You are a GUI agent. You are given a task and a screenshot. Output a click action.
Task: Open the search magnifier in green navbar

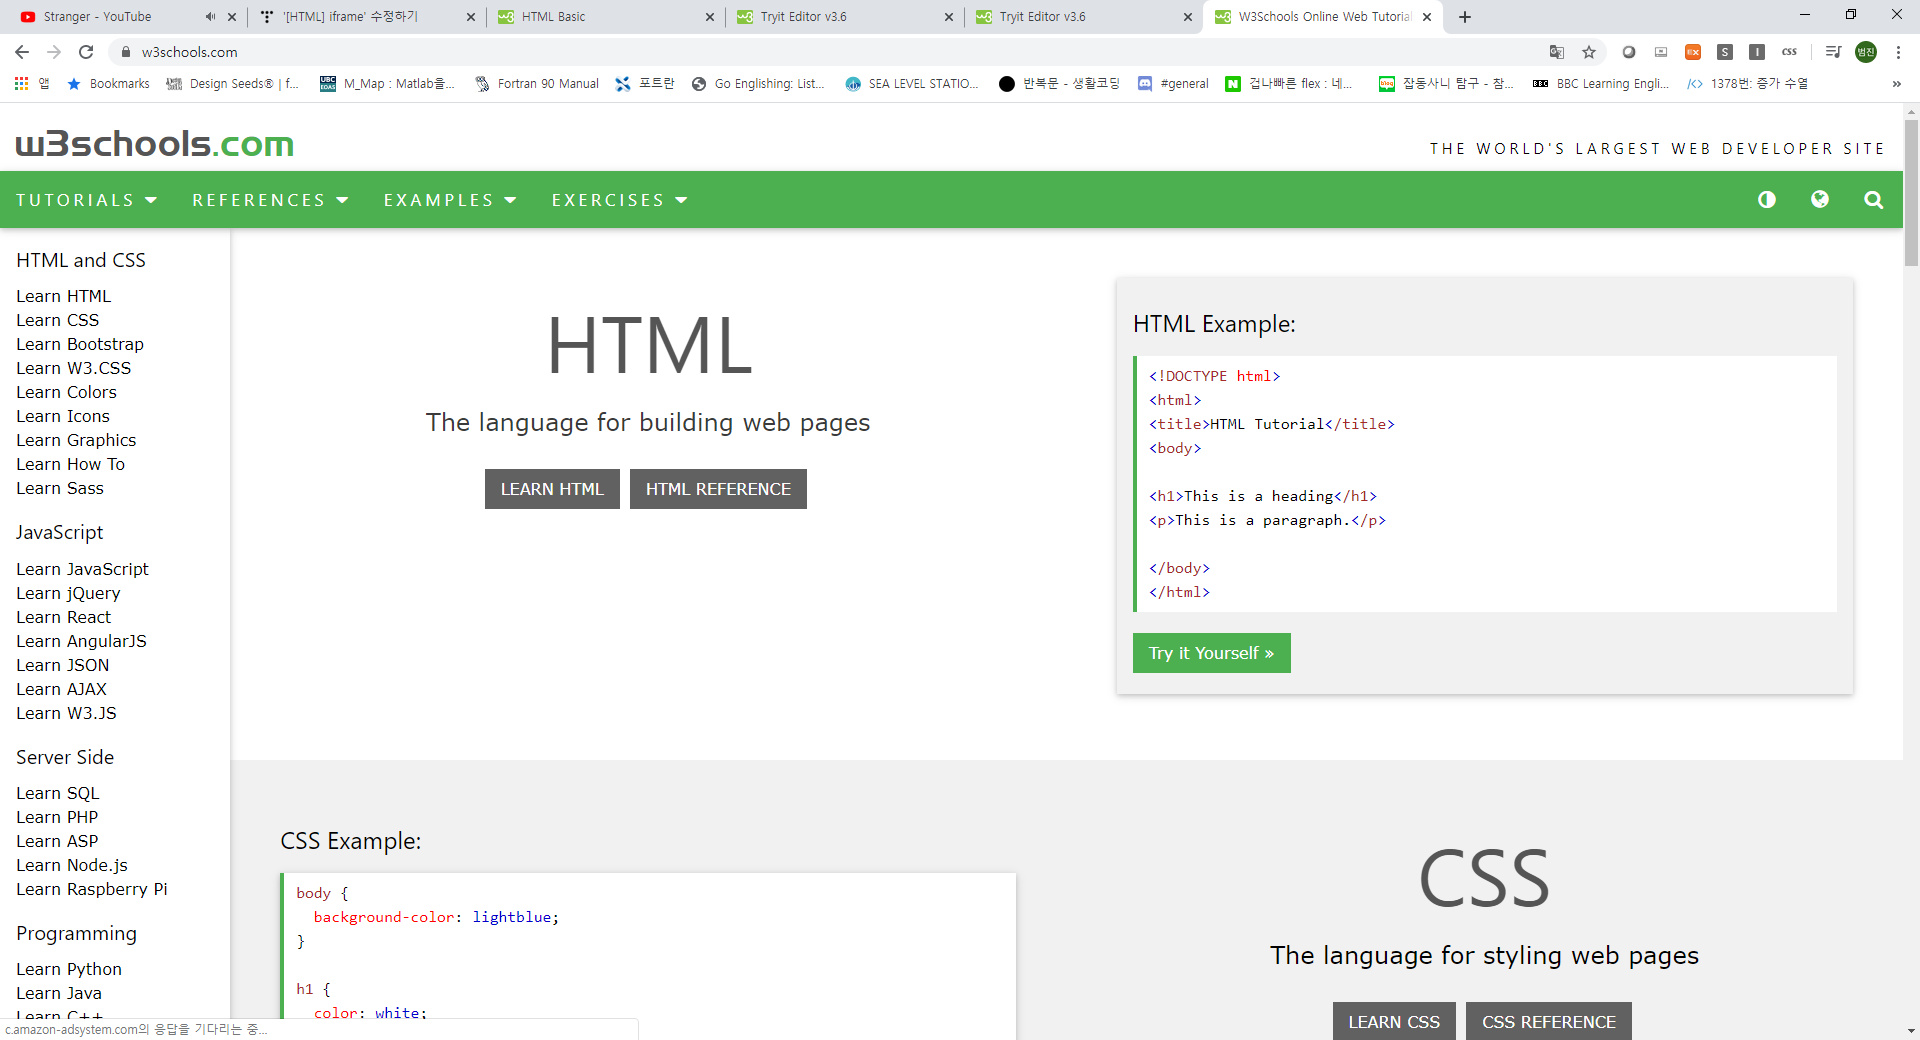click(x=1873, y=200)
